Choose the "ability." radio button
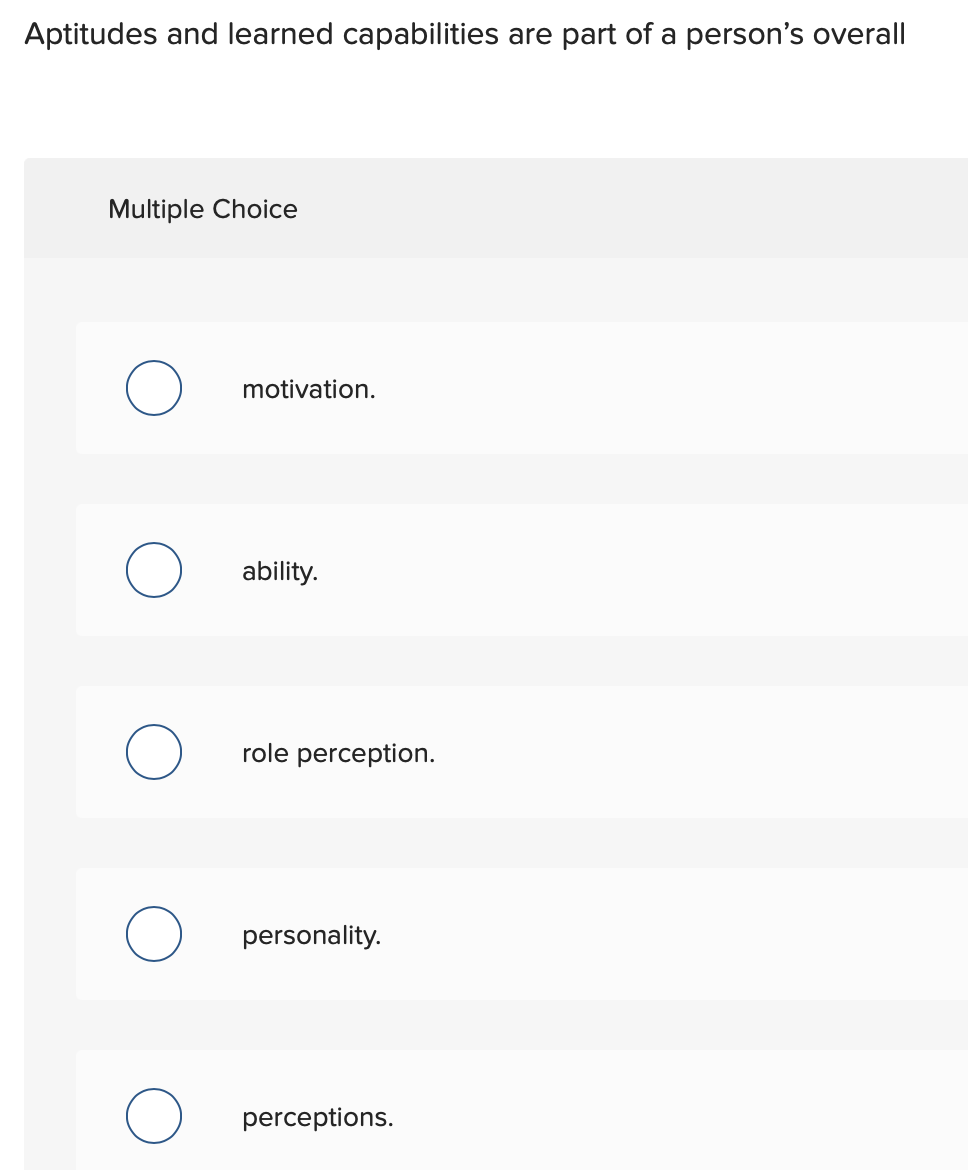968x1170 pixels. (153, 571)
